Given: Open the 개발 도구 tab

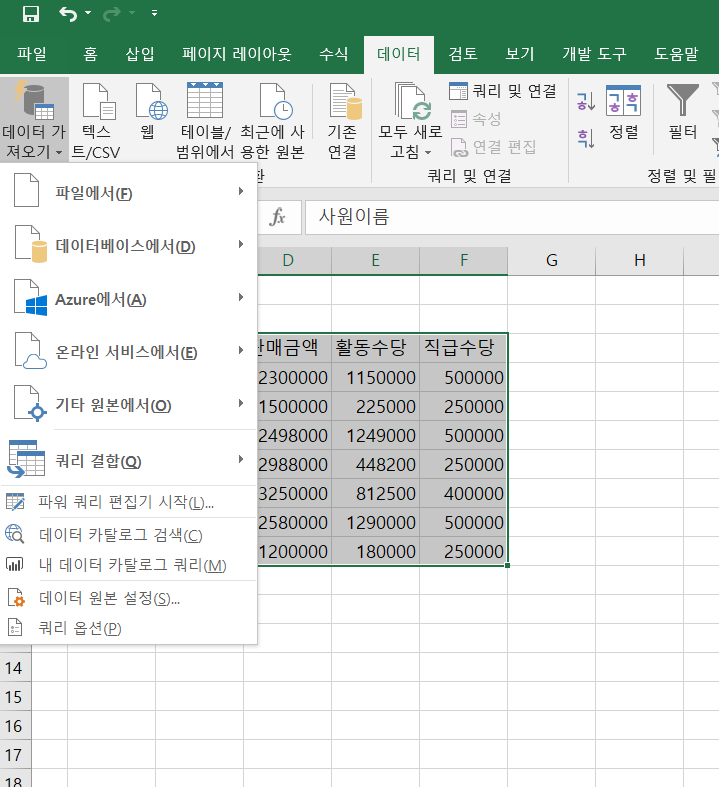Looking at the screenshot, I should (594, 54).
